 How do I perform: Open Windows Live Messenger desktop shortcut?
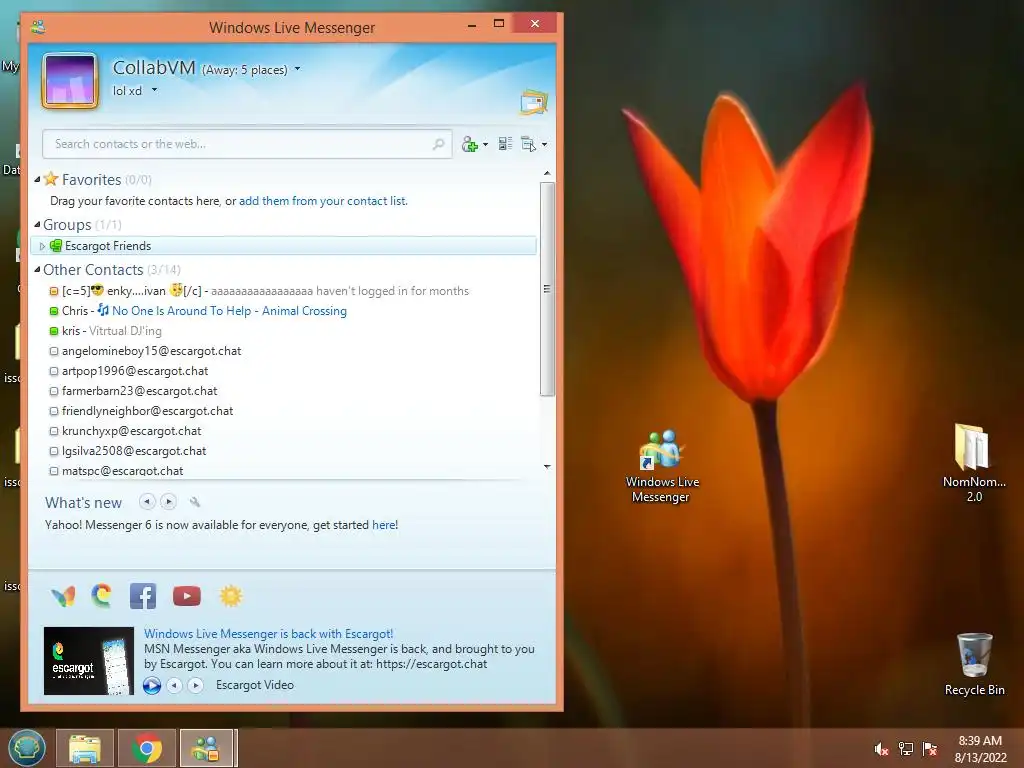tap(662, 466)
